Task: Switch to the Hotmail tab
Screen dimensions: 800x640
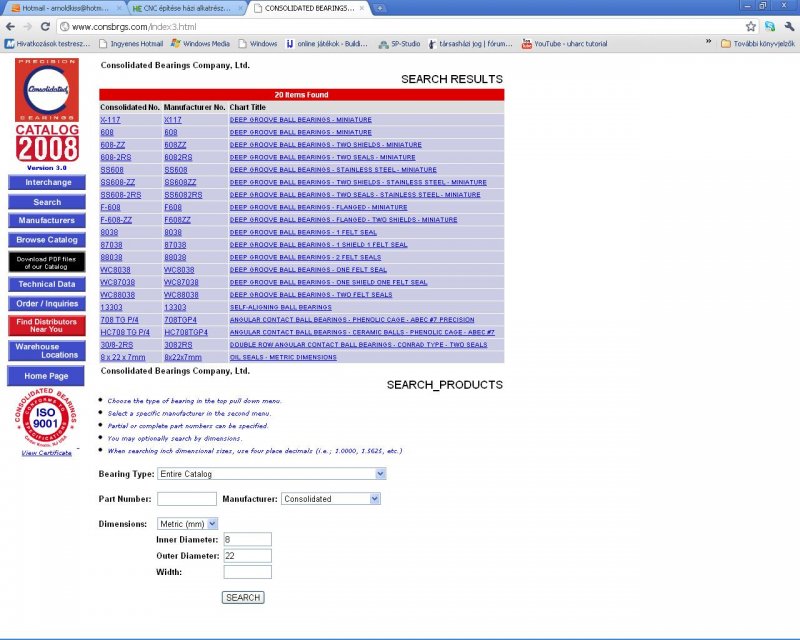Action: [65, 8]
